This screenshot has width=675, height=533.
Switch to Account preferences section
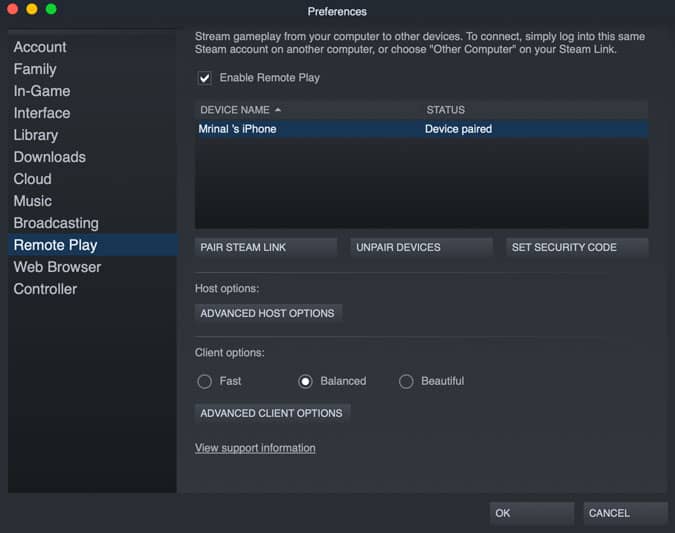[x=40, y=47]
